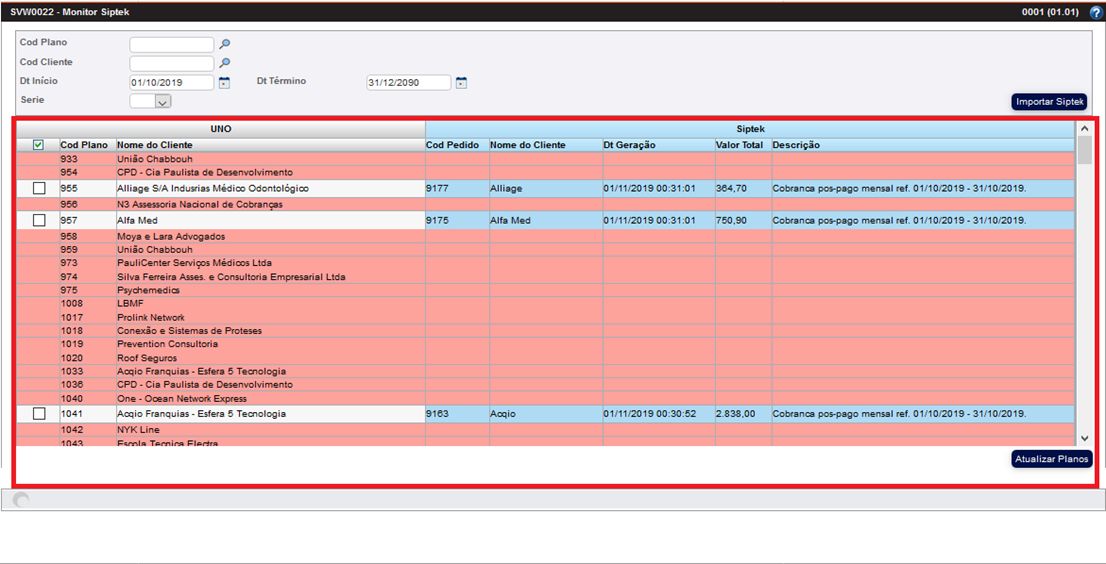Open Cod Cliente search magnifier
Screen dimensions: 1106x564
[225, 63]
